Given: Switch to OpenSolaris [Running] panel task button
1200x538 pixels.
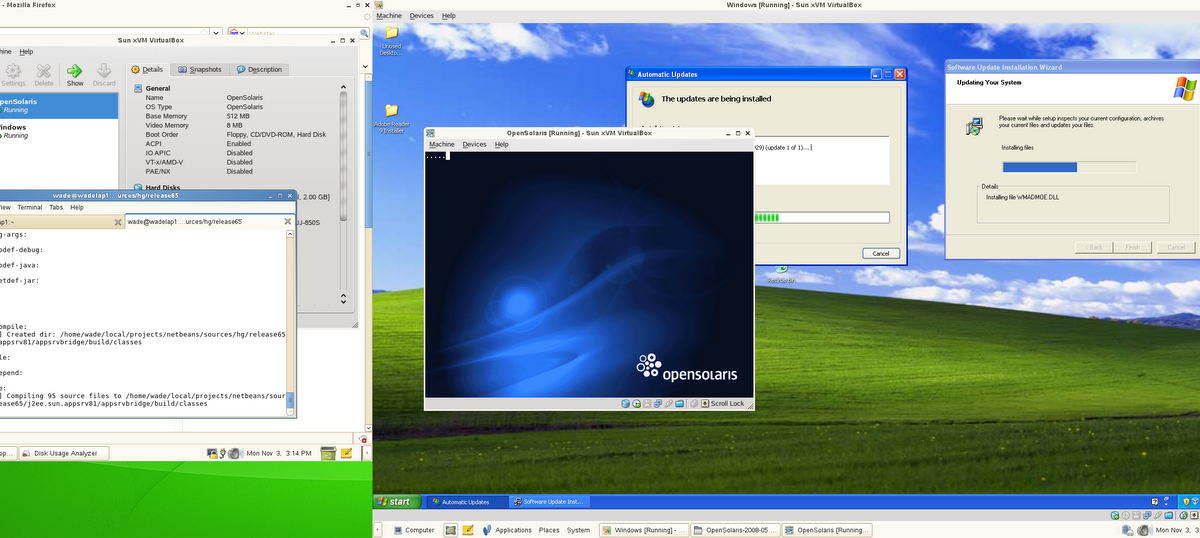Looking at the screenshot, I should coord(827,530).
